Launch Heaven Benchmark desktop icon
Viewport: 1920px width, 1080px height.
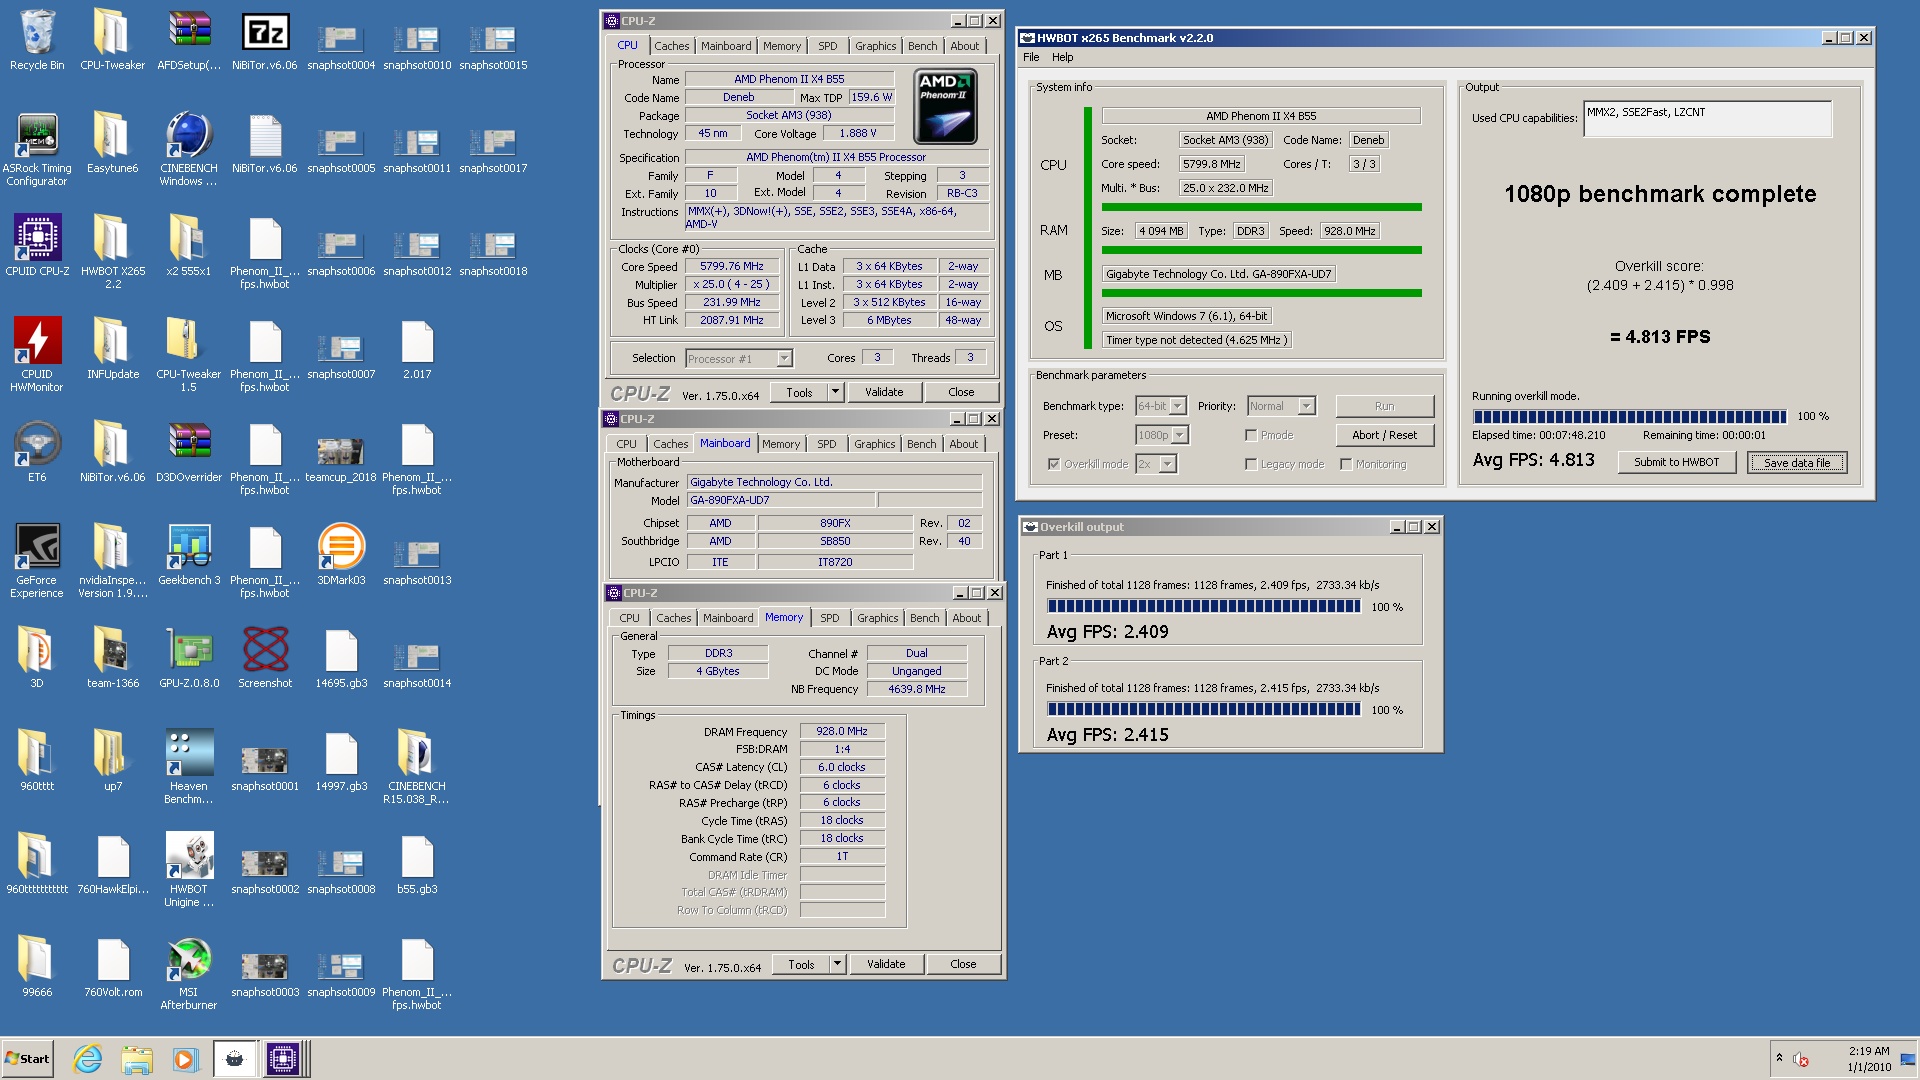pos(189,766)
